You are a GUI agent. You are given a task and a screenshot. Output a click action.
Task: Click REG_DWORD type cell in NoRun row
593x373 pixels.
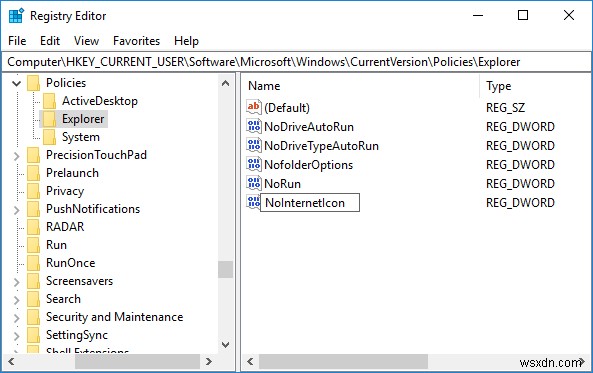[520, 184]
